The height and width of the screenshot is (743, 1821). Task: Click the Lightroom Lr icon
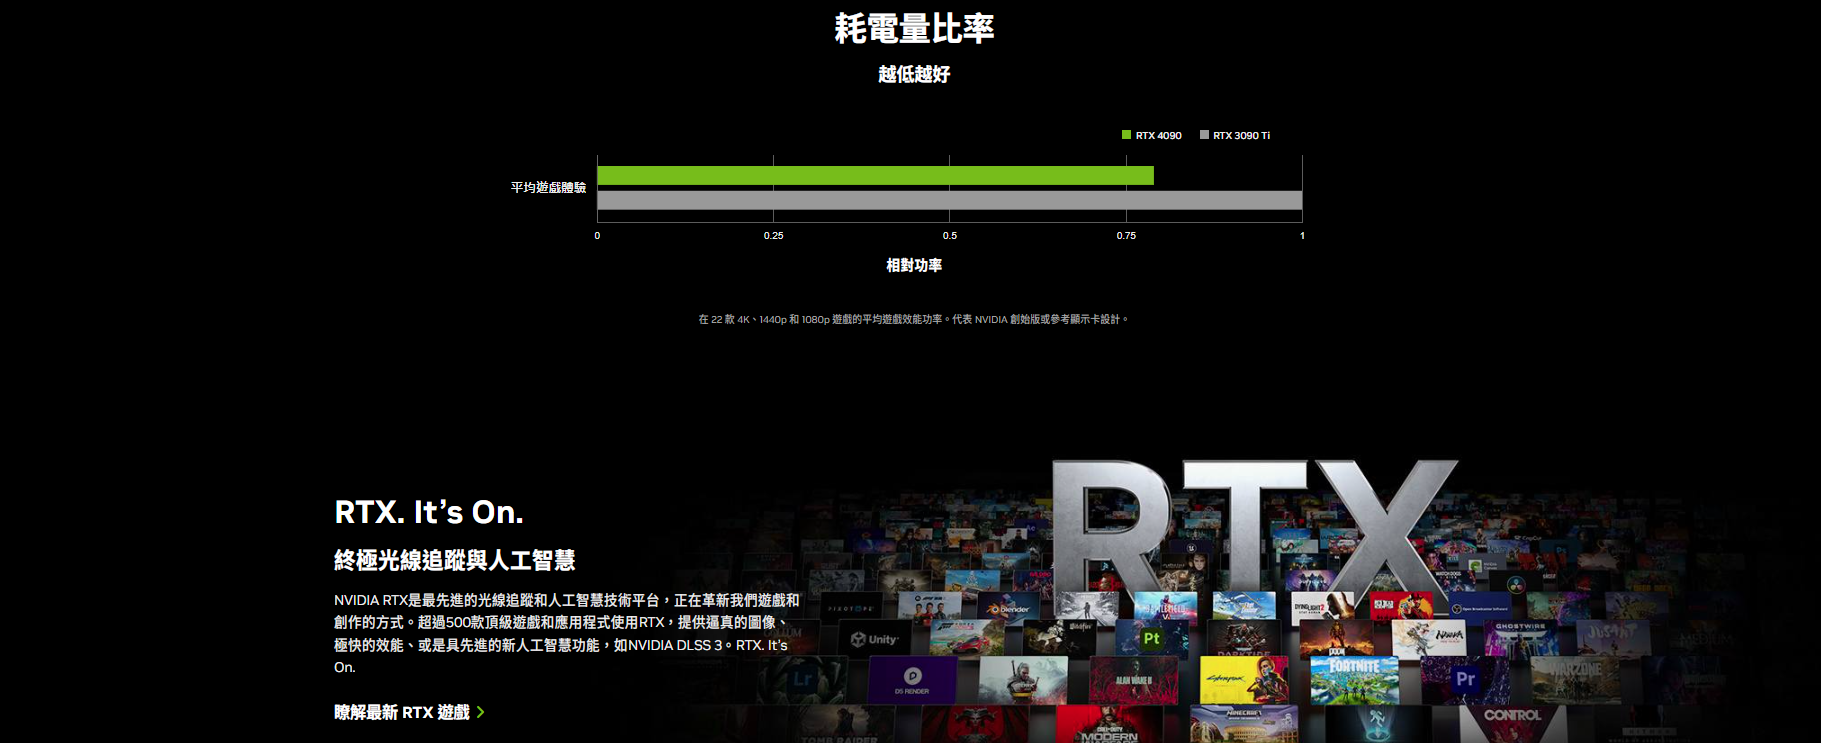tap(803, 680)
